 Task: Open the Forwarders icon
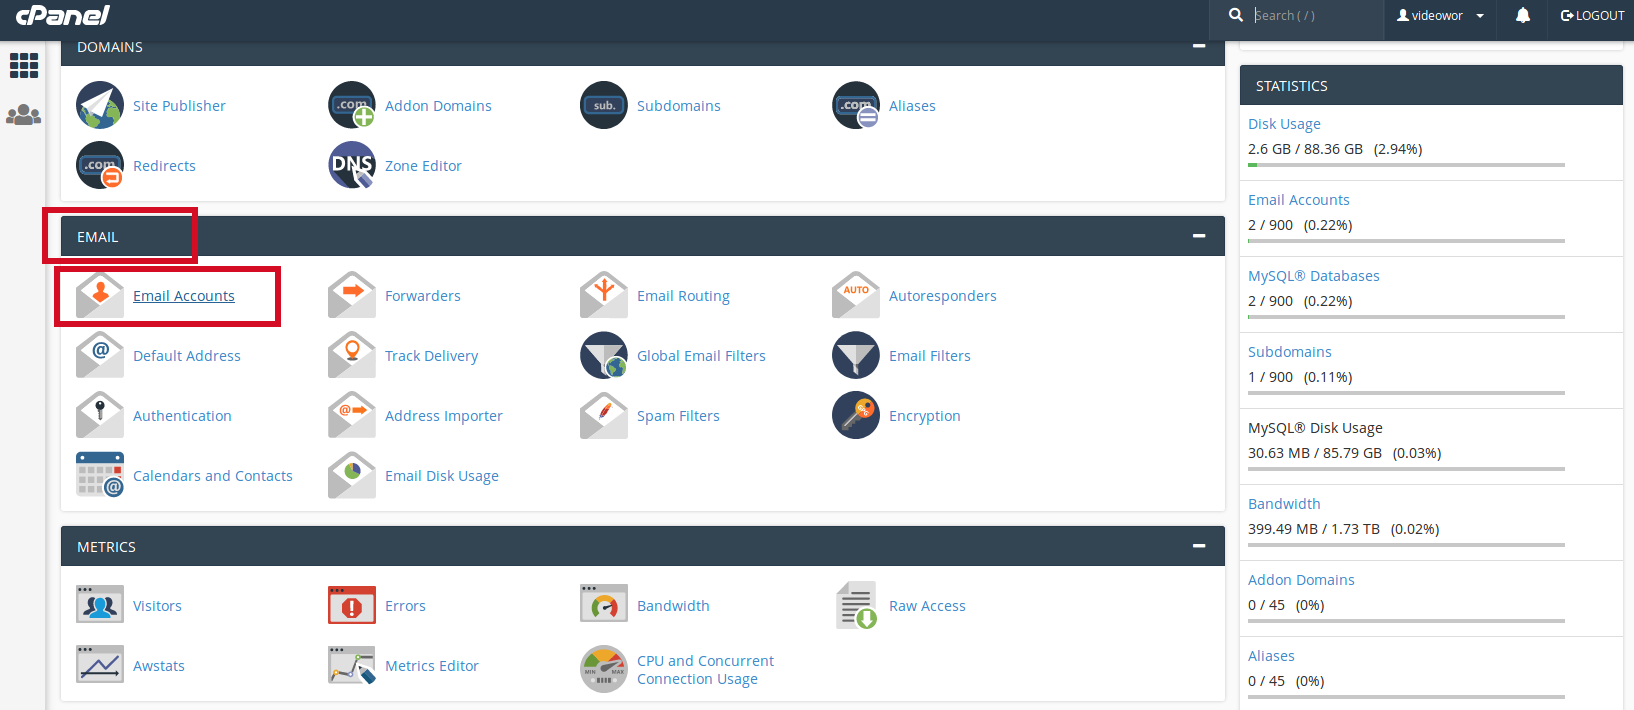pos(352,295)
